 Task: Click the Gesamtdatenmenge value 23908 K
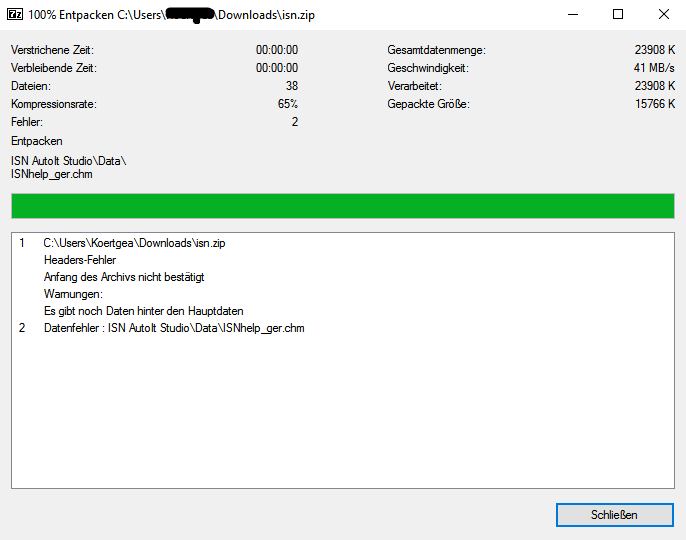tap(655, 50)
